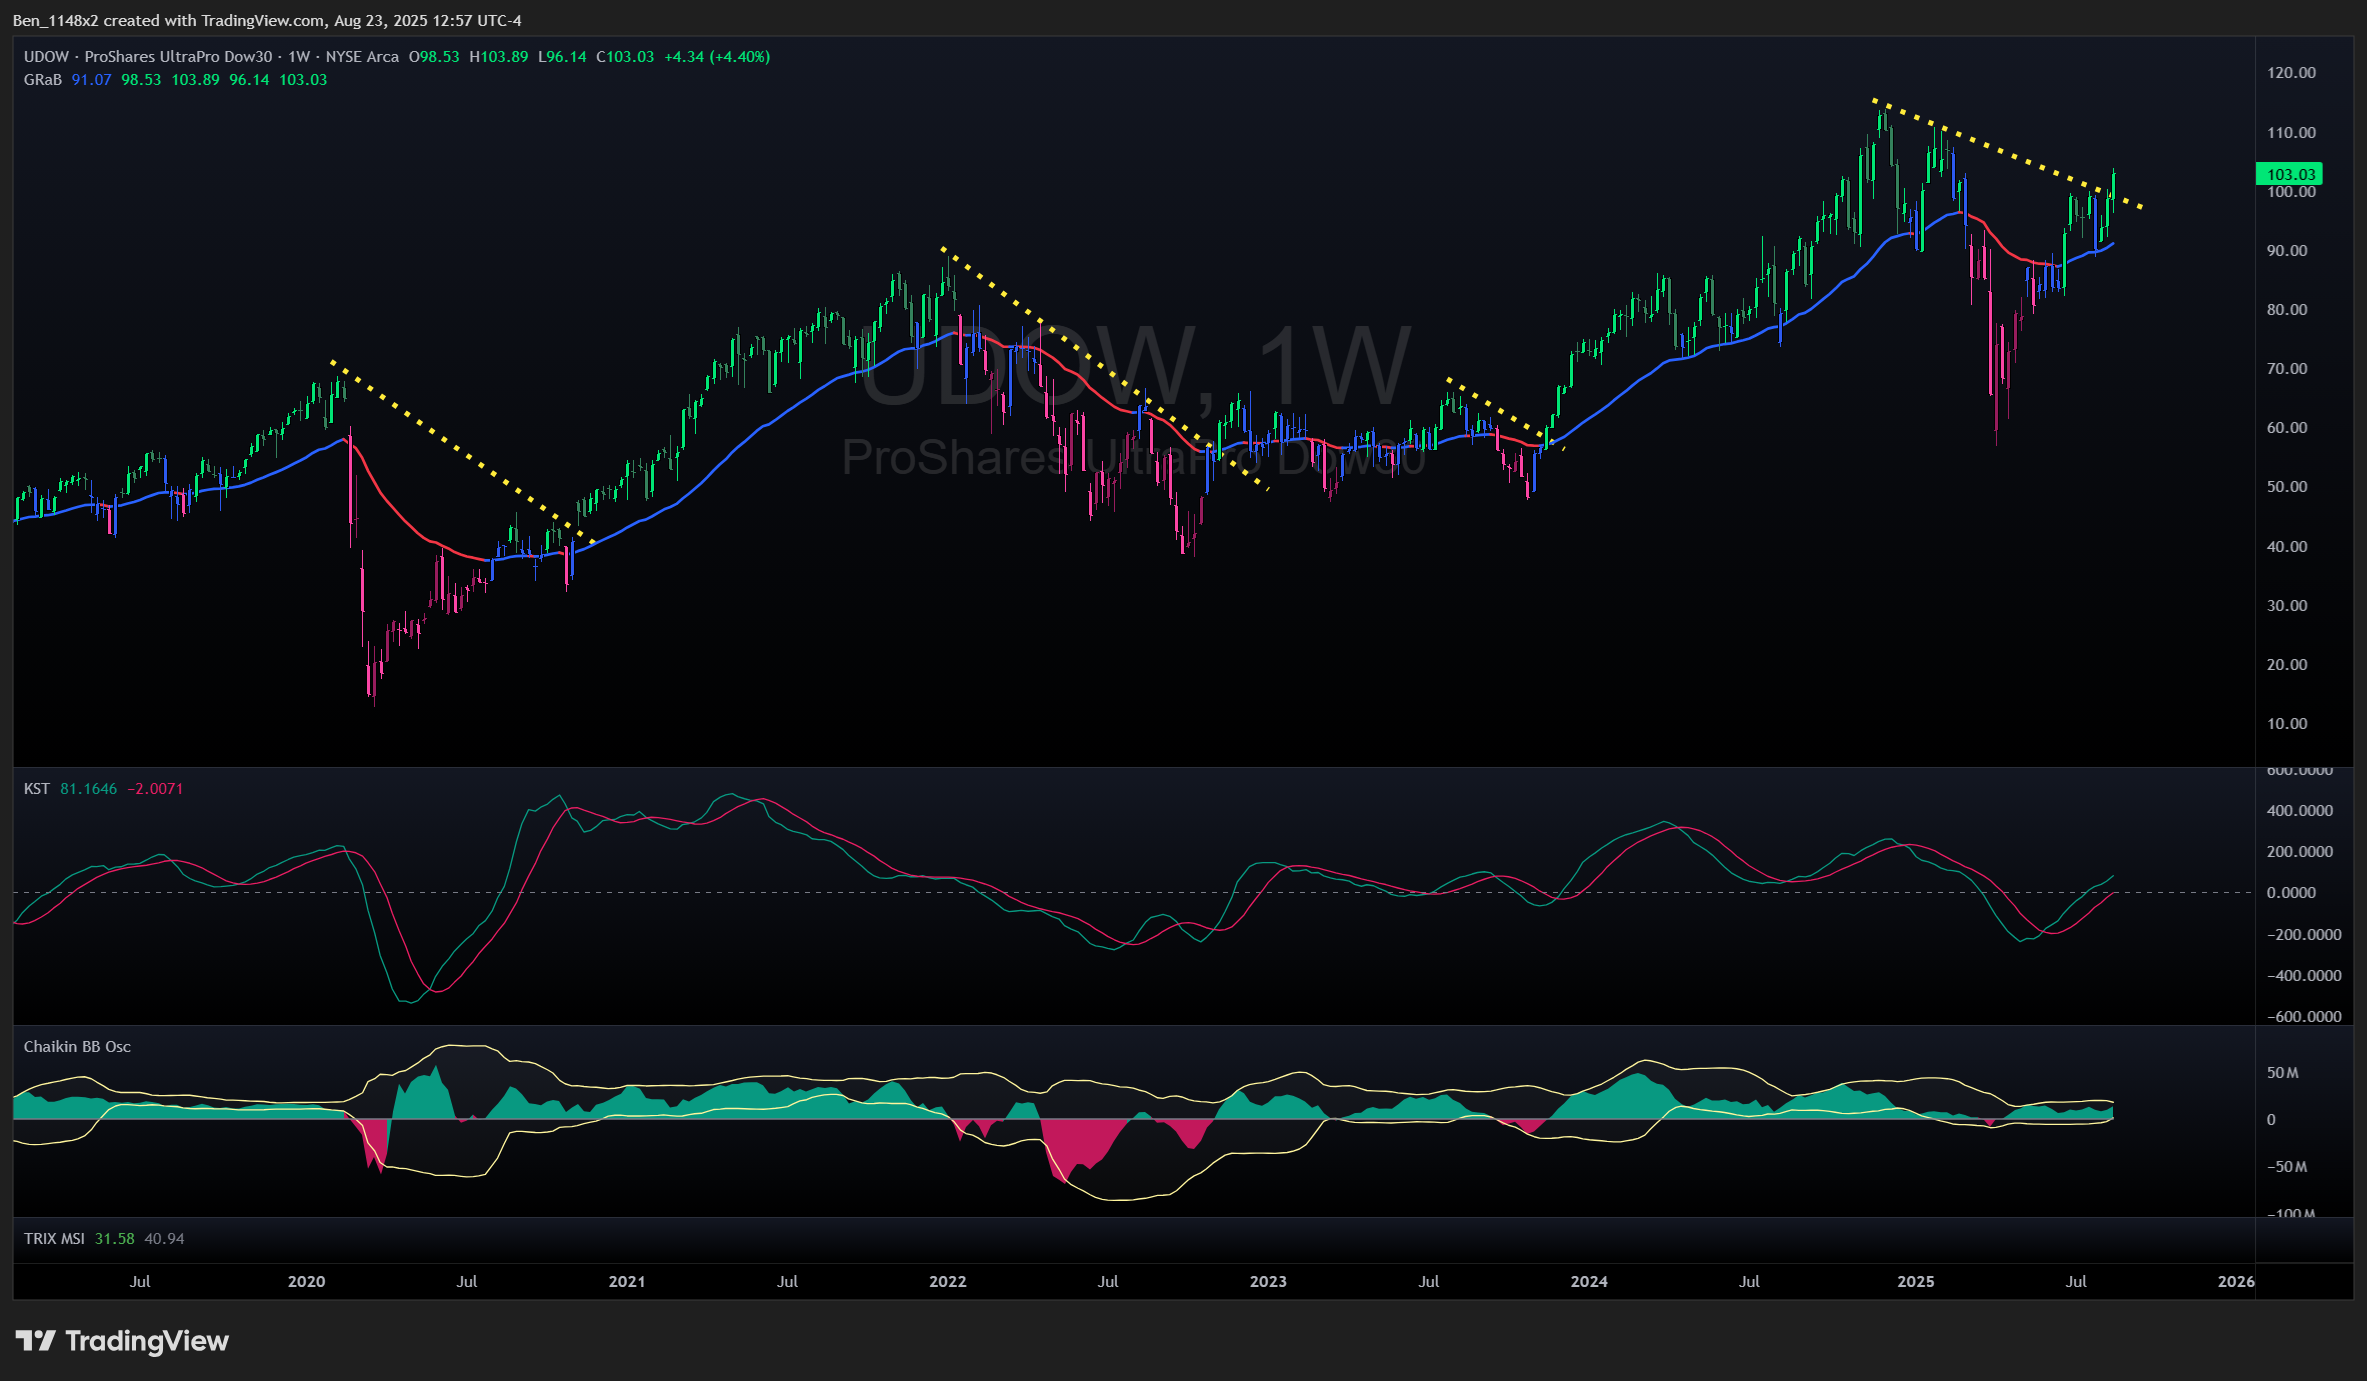Click the KST value 81.1646
Image resolution: width=2367 pixels, height=1381 pixels.
pos(88,789)
